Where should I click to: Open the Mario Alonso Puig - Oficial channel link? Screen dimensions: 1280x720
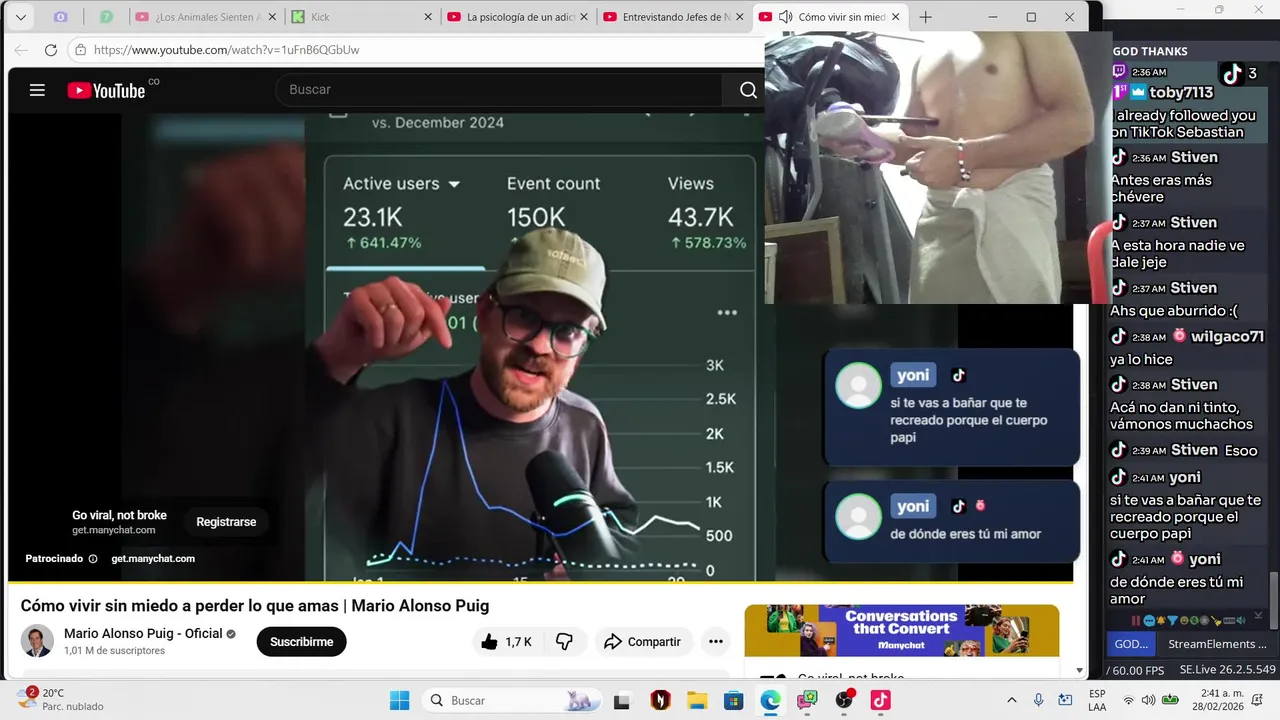[143, 633]
